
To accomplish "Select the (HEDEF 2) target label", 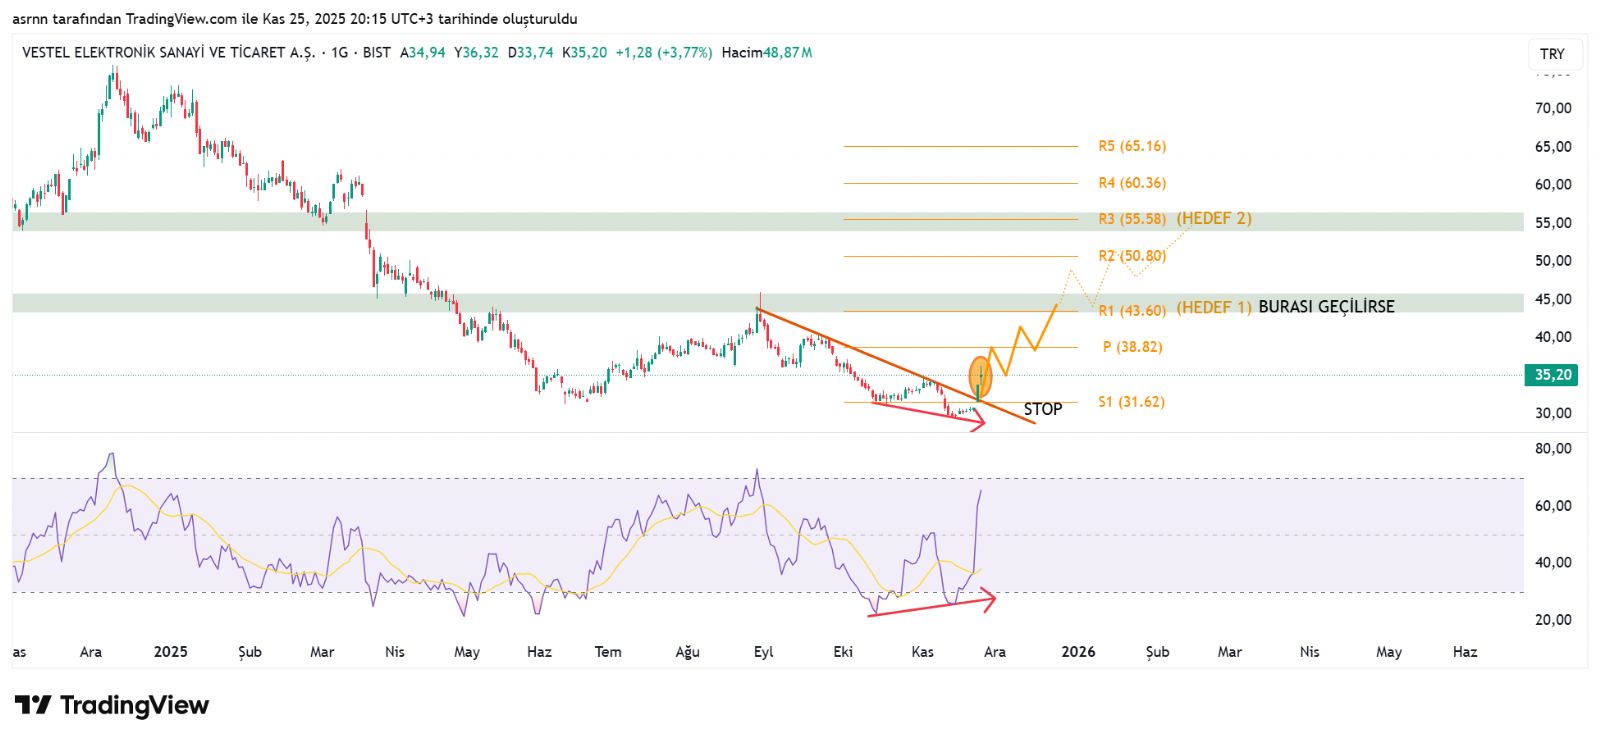I will tap(1213, 218).
